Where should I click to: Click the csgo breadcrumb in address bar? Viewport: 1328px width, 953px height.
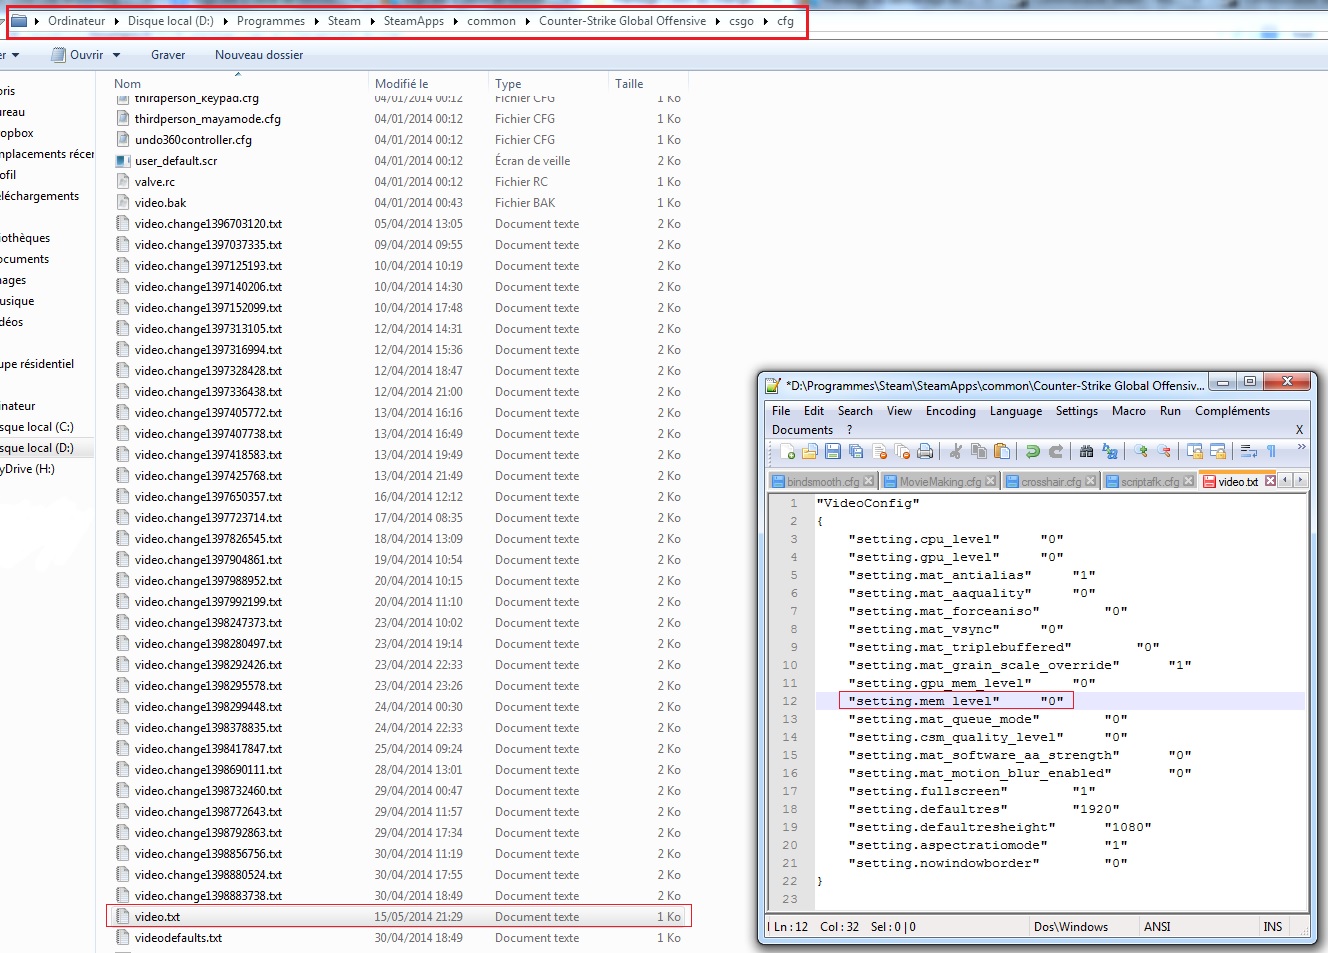coord(741,21)
